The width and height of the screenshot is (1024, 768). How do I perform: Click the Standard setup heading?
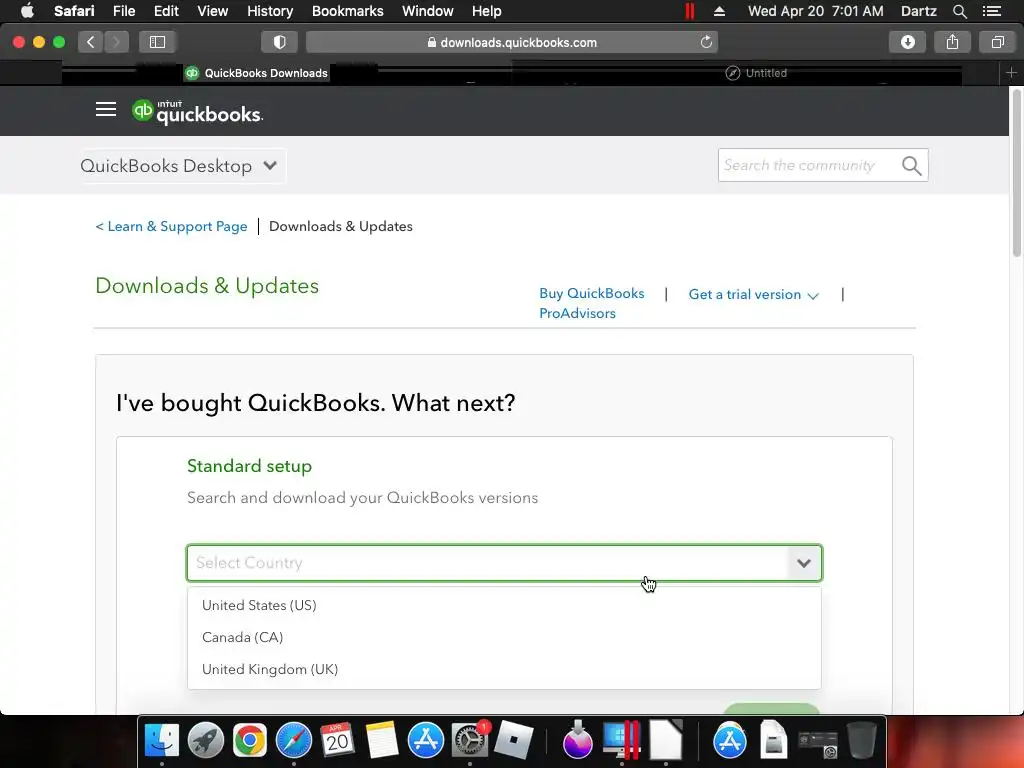[249, 466]
